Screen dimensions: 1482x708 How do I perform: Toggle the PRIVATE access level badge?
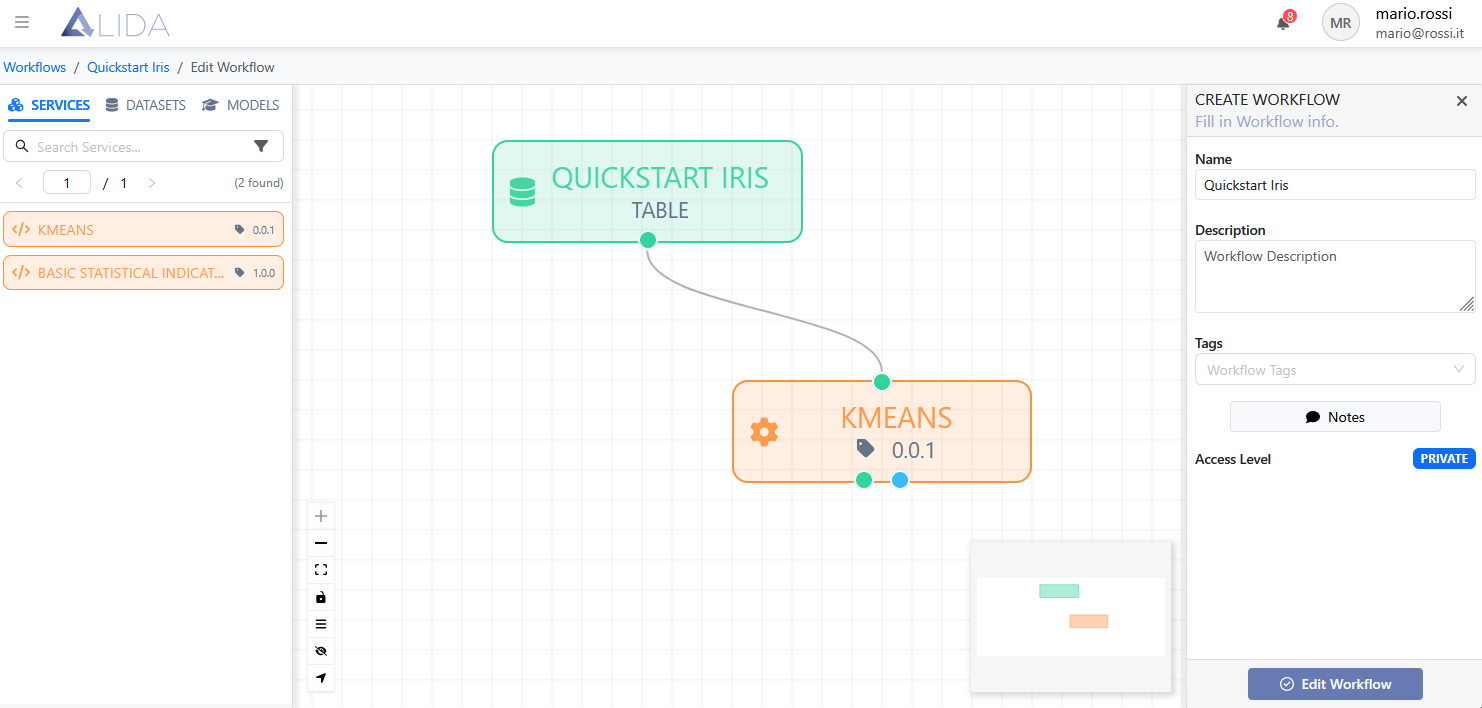(x=1444, y=459)
